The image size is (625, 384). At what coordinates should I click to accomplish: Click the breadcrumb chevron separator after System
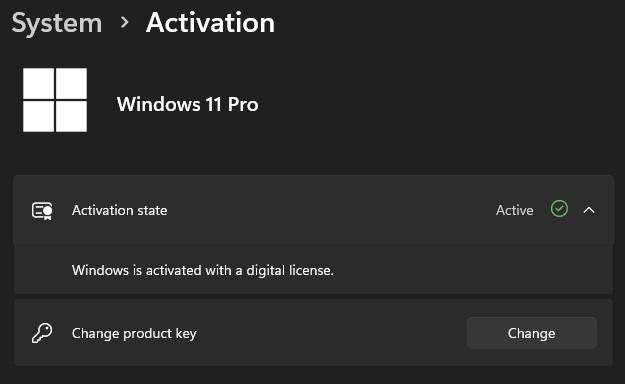(125, 22)
